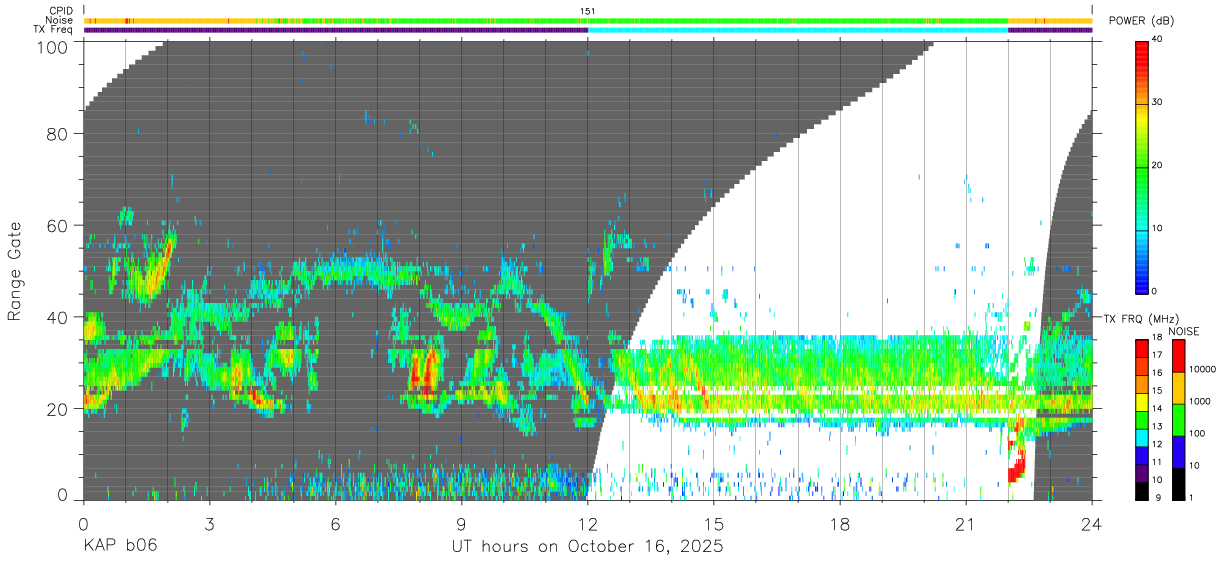Image resolution: width=1228 pixels, height=567 pixels.
Task: Click the TX Freq label at top left
Action: (x=54, y=30)
